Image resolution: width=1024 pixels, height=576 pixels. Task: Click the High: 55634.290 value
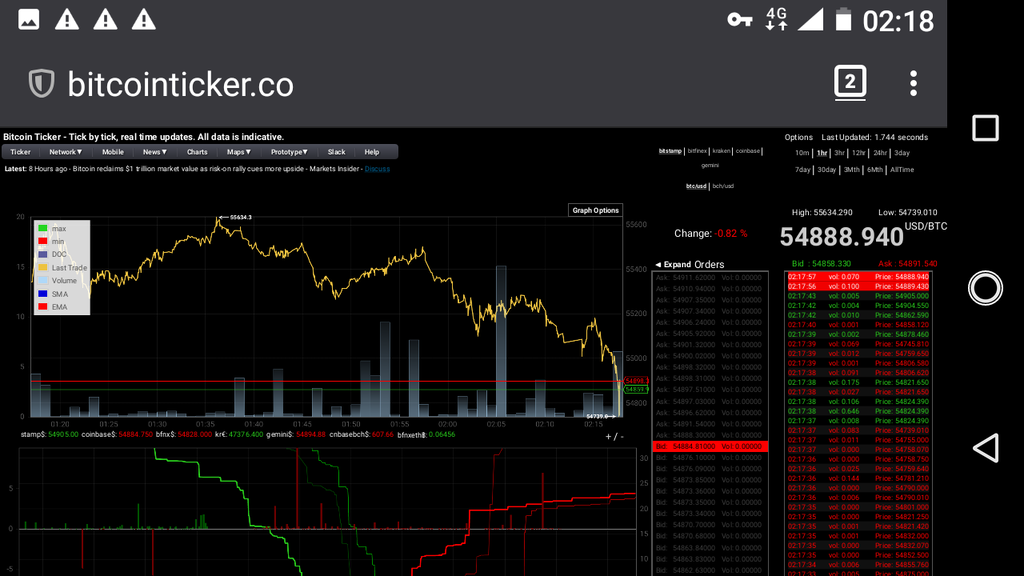click(x=822, y=212)
